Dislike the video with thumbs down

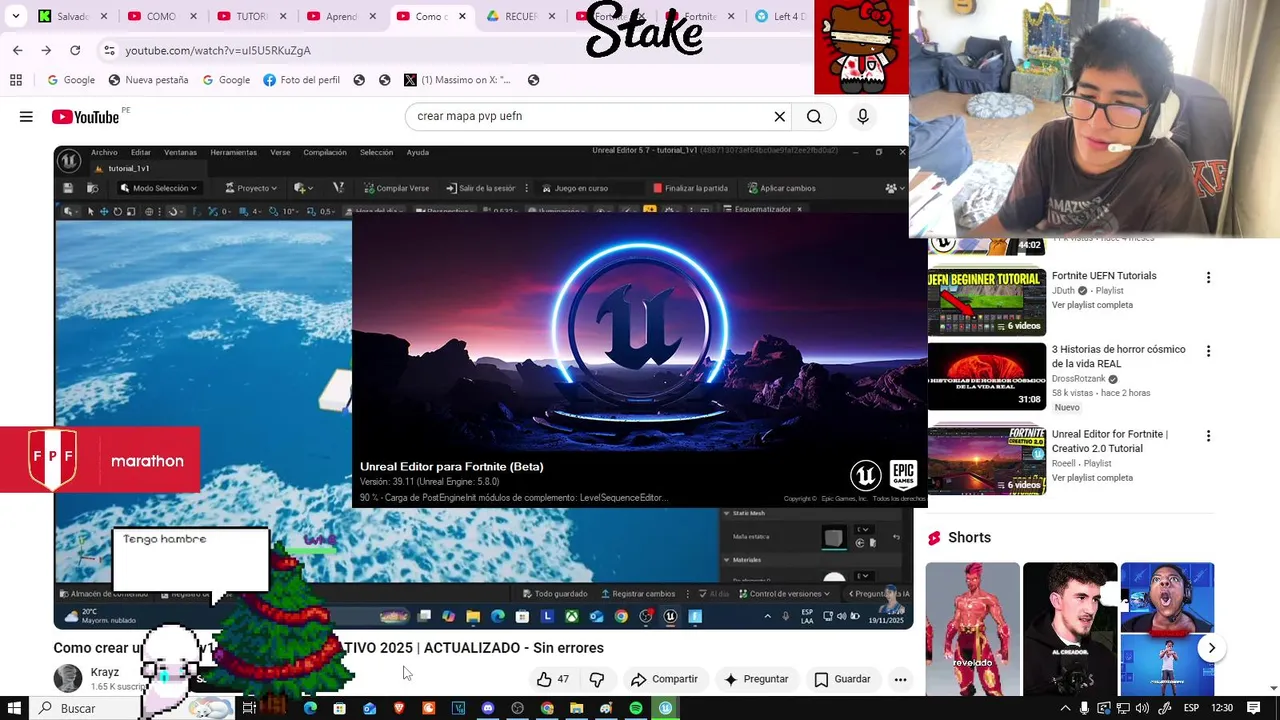coord(597,679)
